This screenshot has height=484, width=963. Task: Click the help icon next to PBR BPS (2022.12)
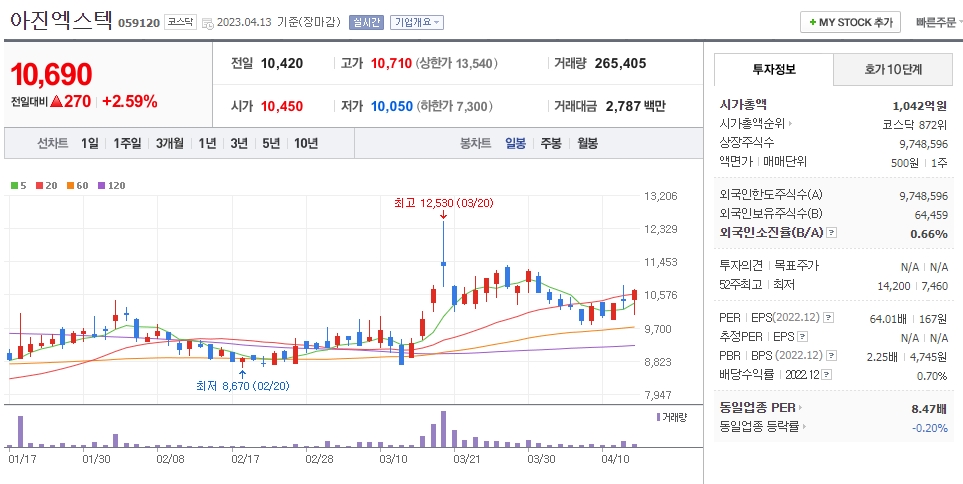[832, 356]
